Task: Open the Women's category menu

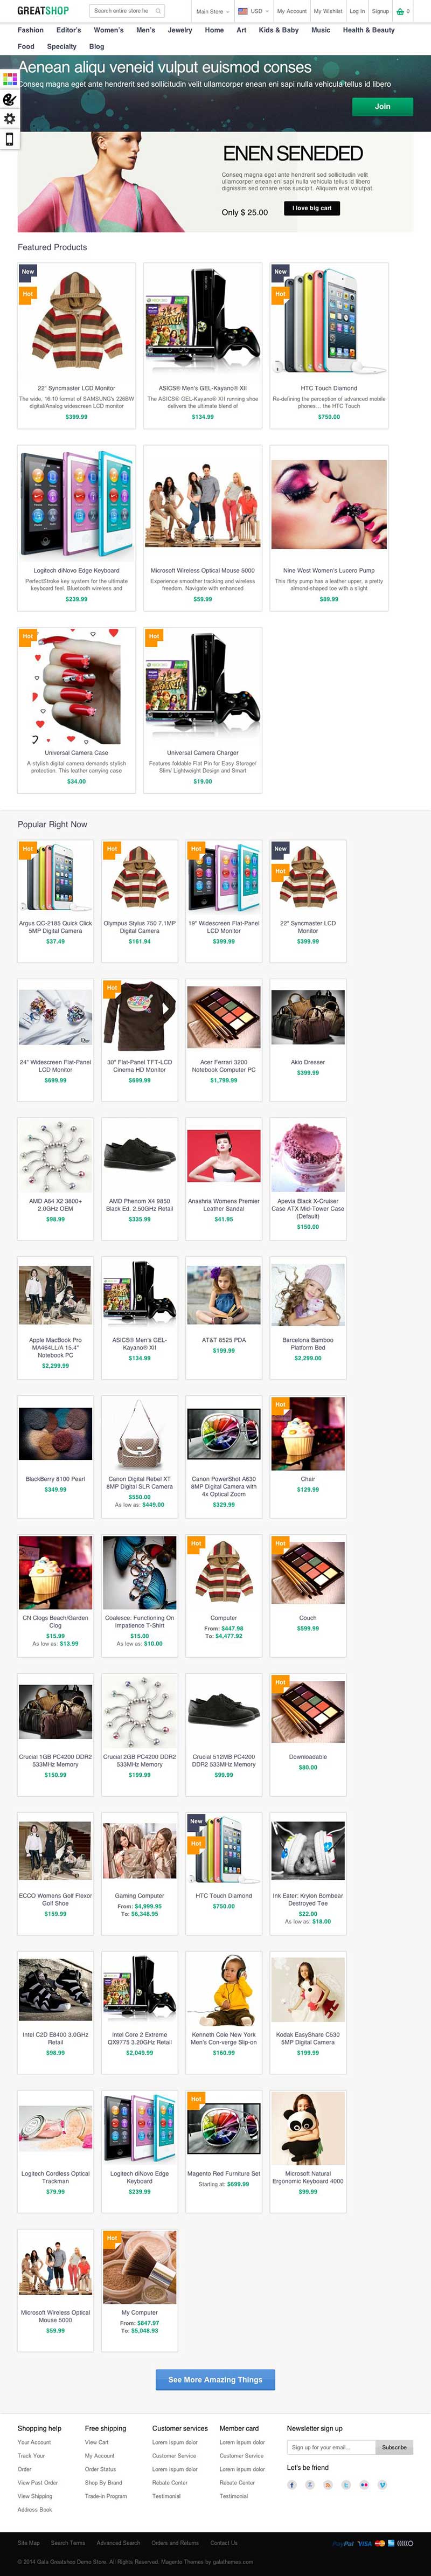Action: pos(108,30)
